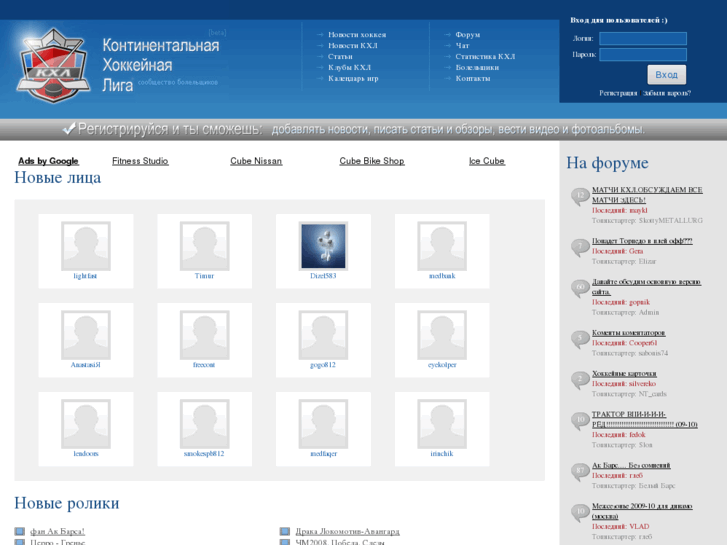
Task: Click video icon next to Драка Локомотив-Авангард
Action: coord(285,532)
